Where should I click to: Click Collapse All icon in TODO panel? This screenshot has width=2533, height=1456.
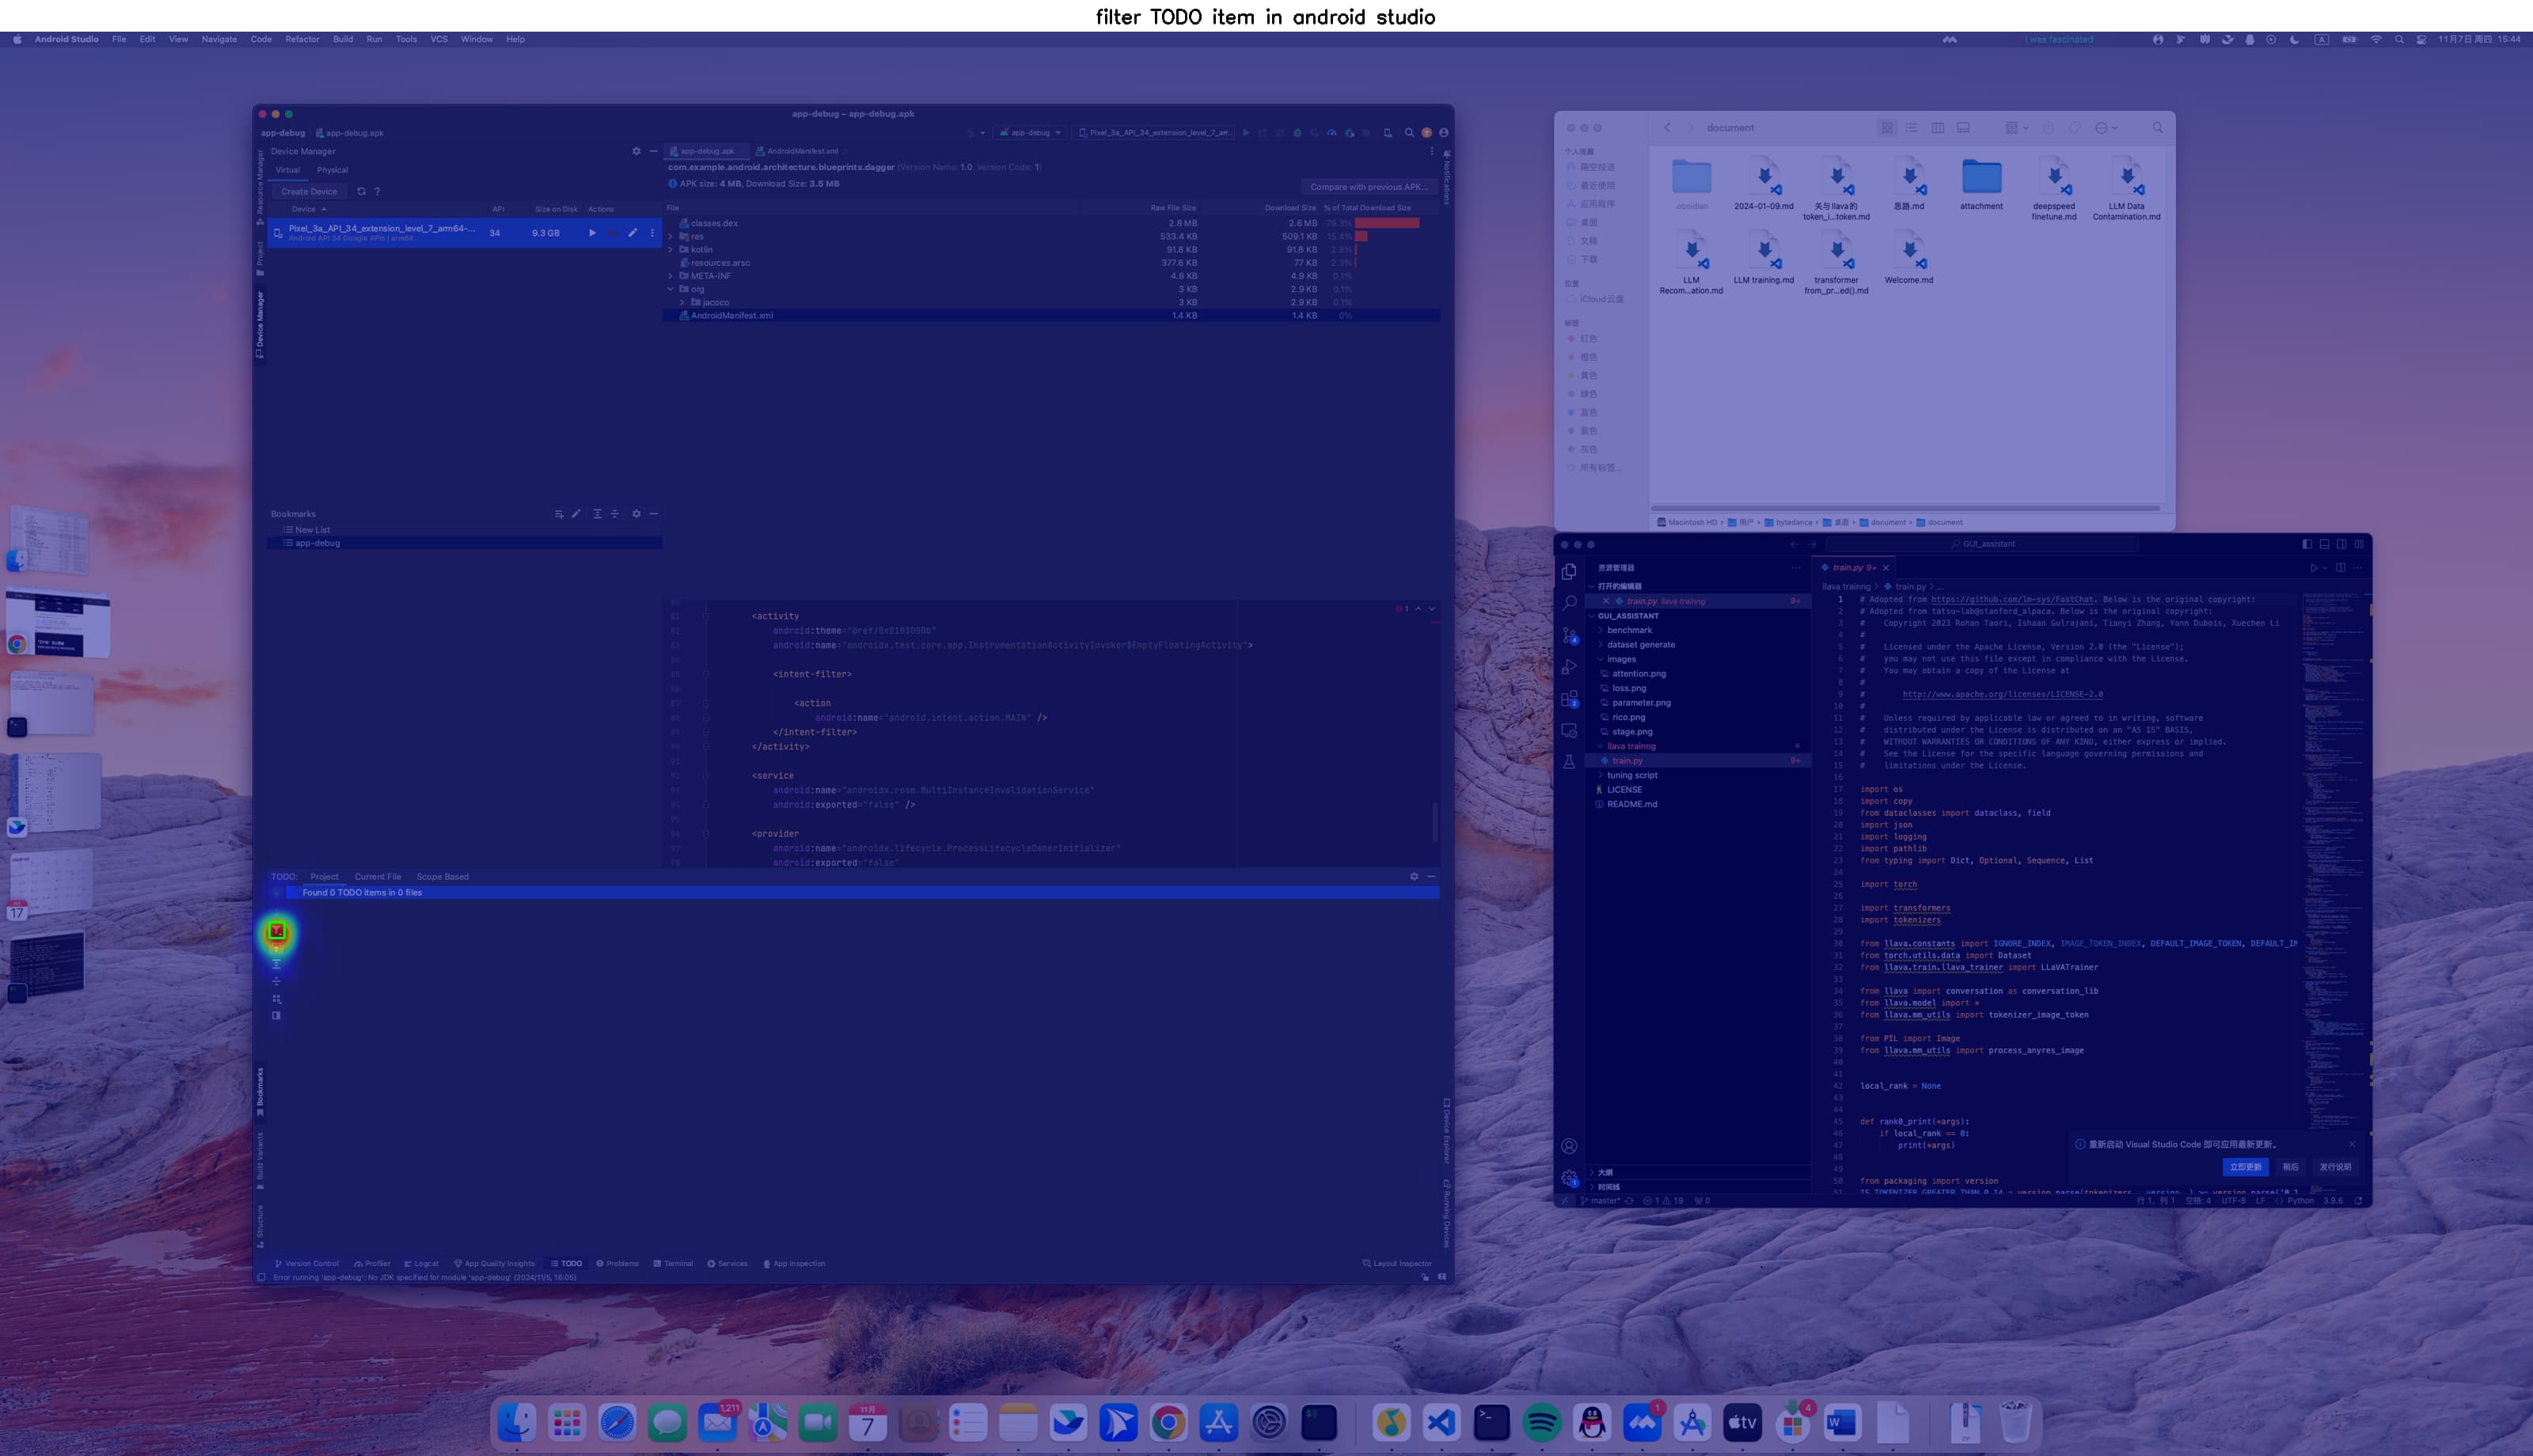[x=277, y=981]
